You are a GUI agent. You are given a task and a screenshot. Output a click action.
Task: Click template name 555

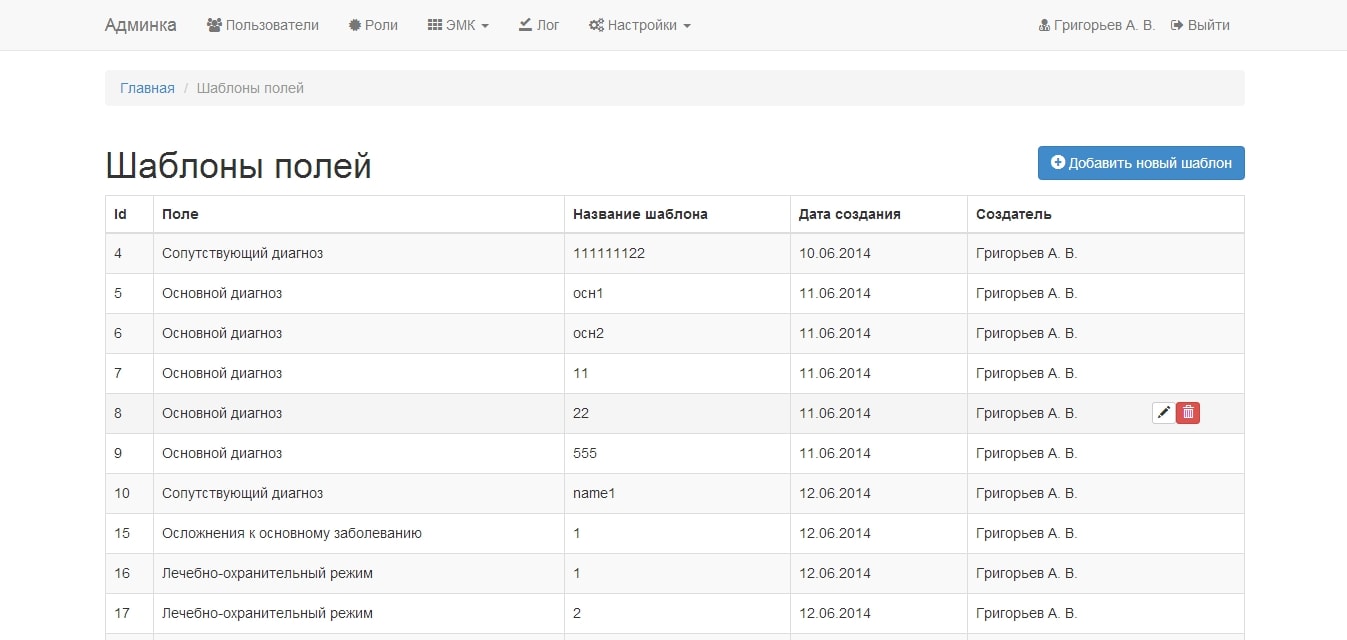pyautogui.click(x=585, y=453)
